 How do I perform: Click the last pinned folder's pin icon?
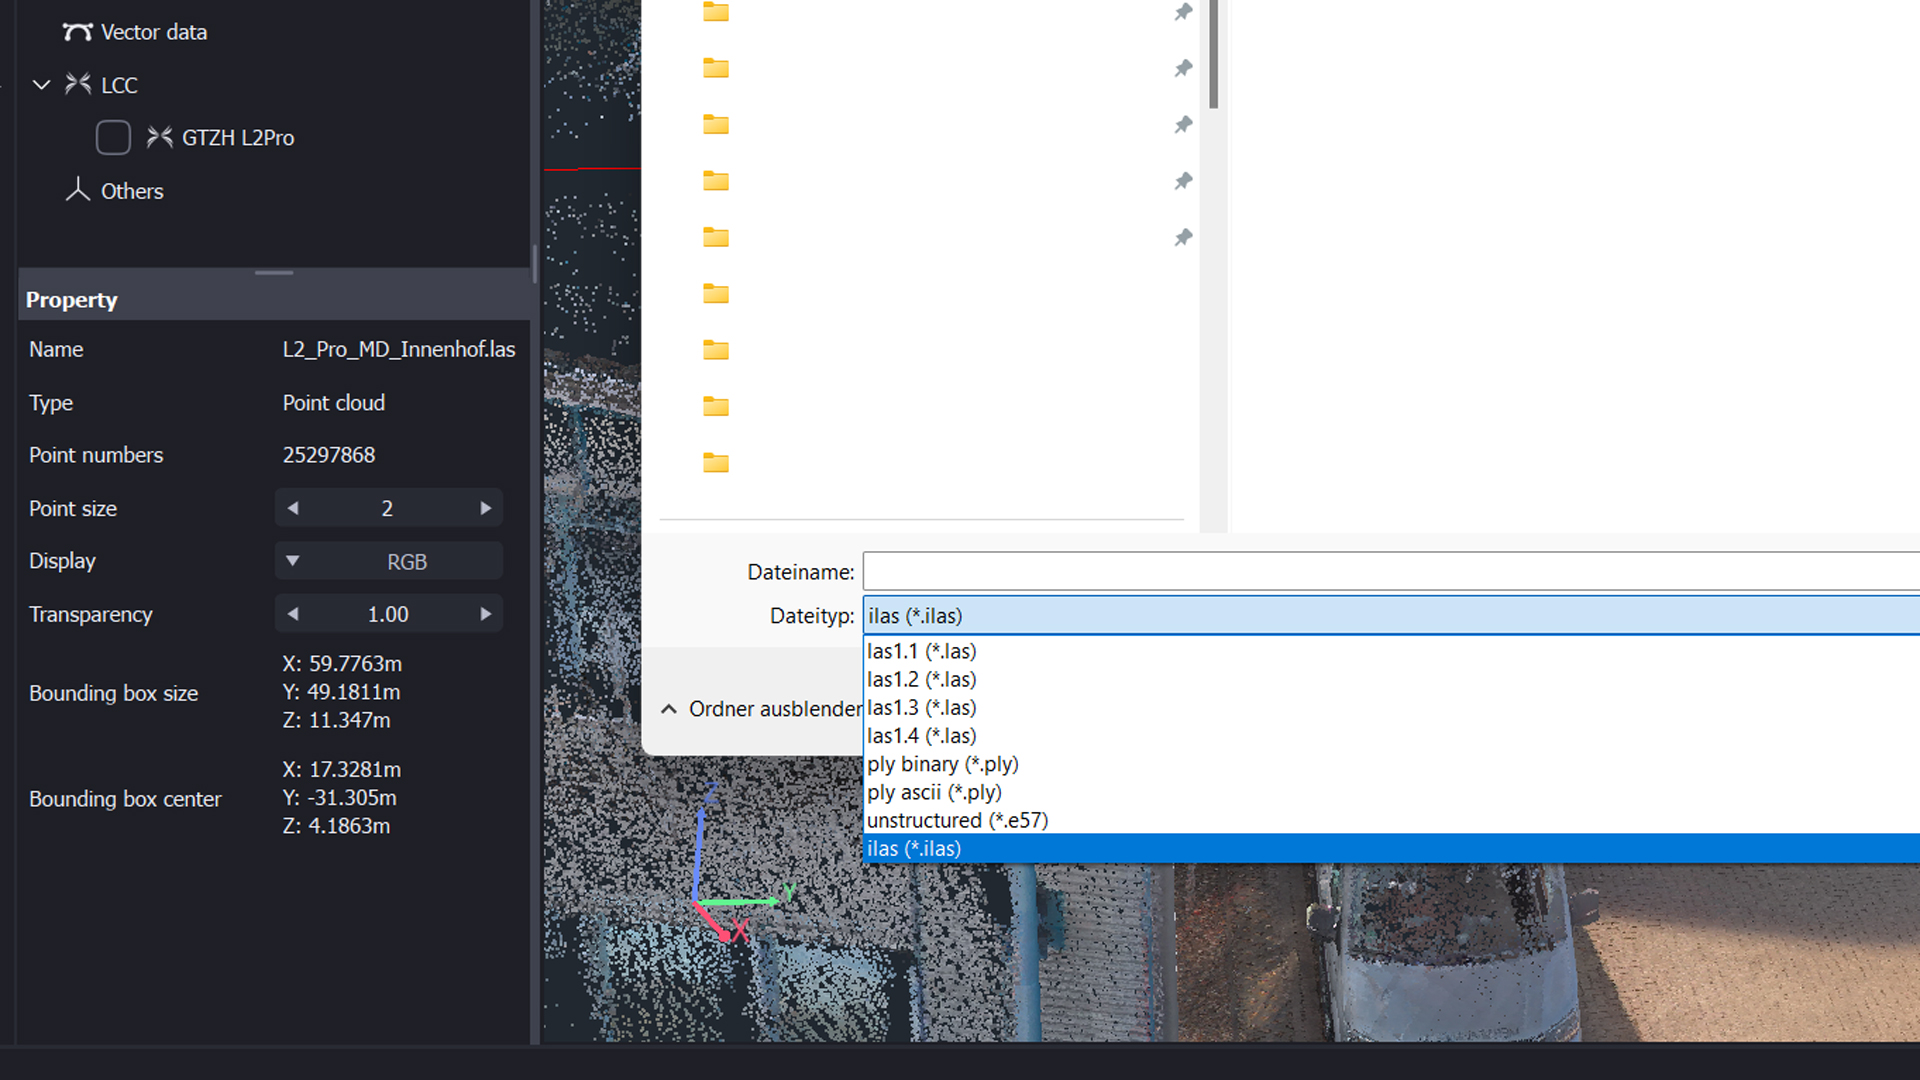[x=1183, y=238]
